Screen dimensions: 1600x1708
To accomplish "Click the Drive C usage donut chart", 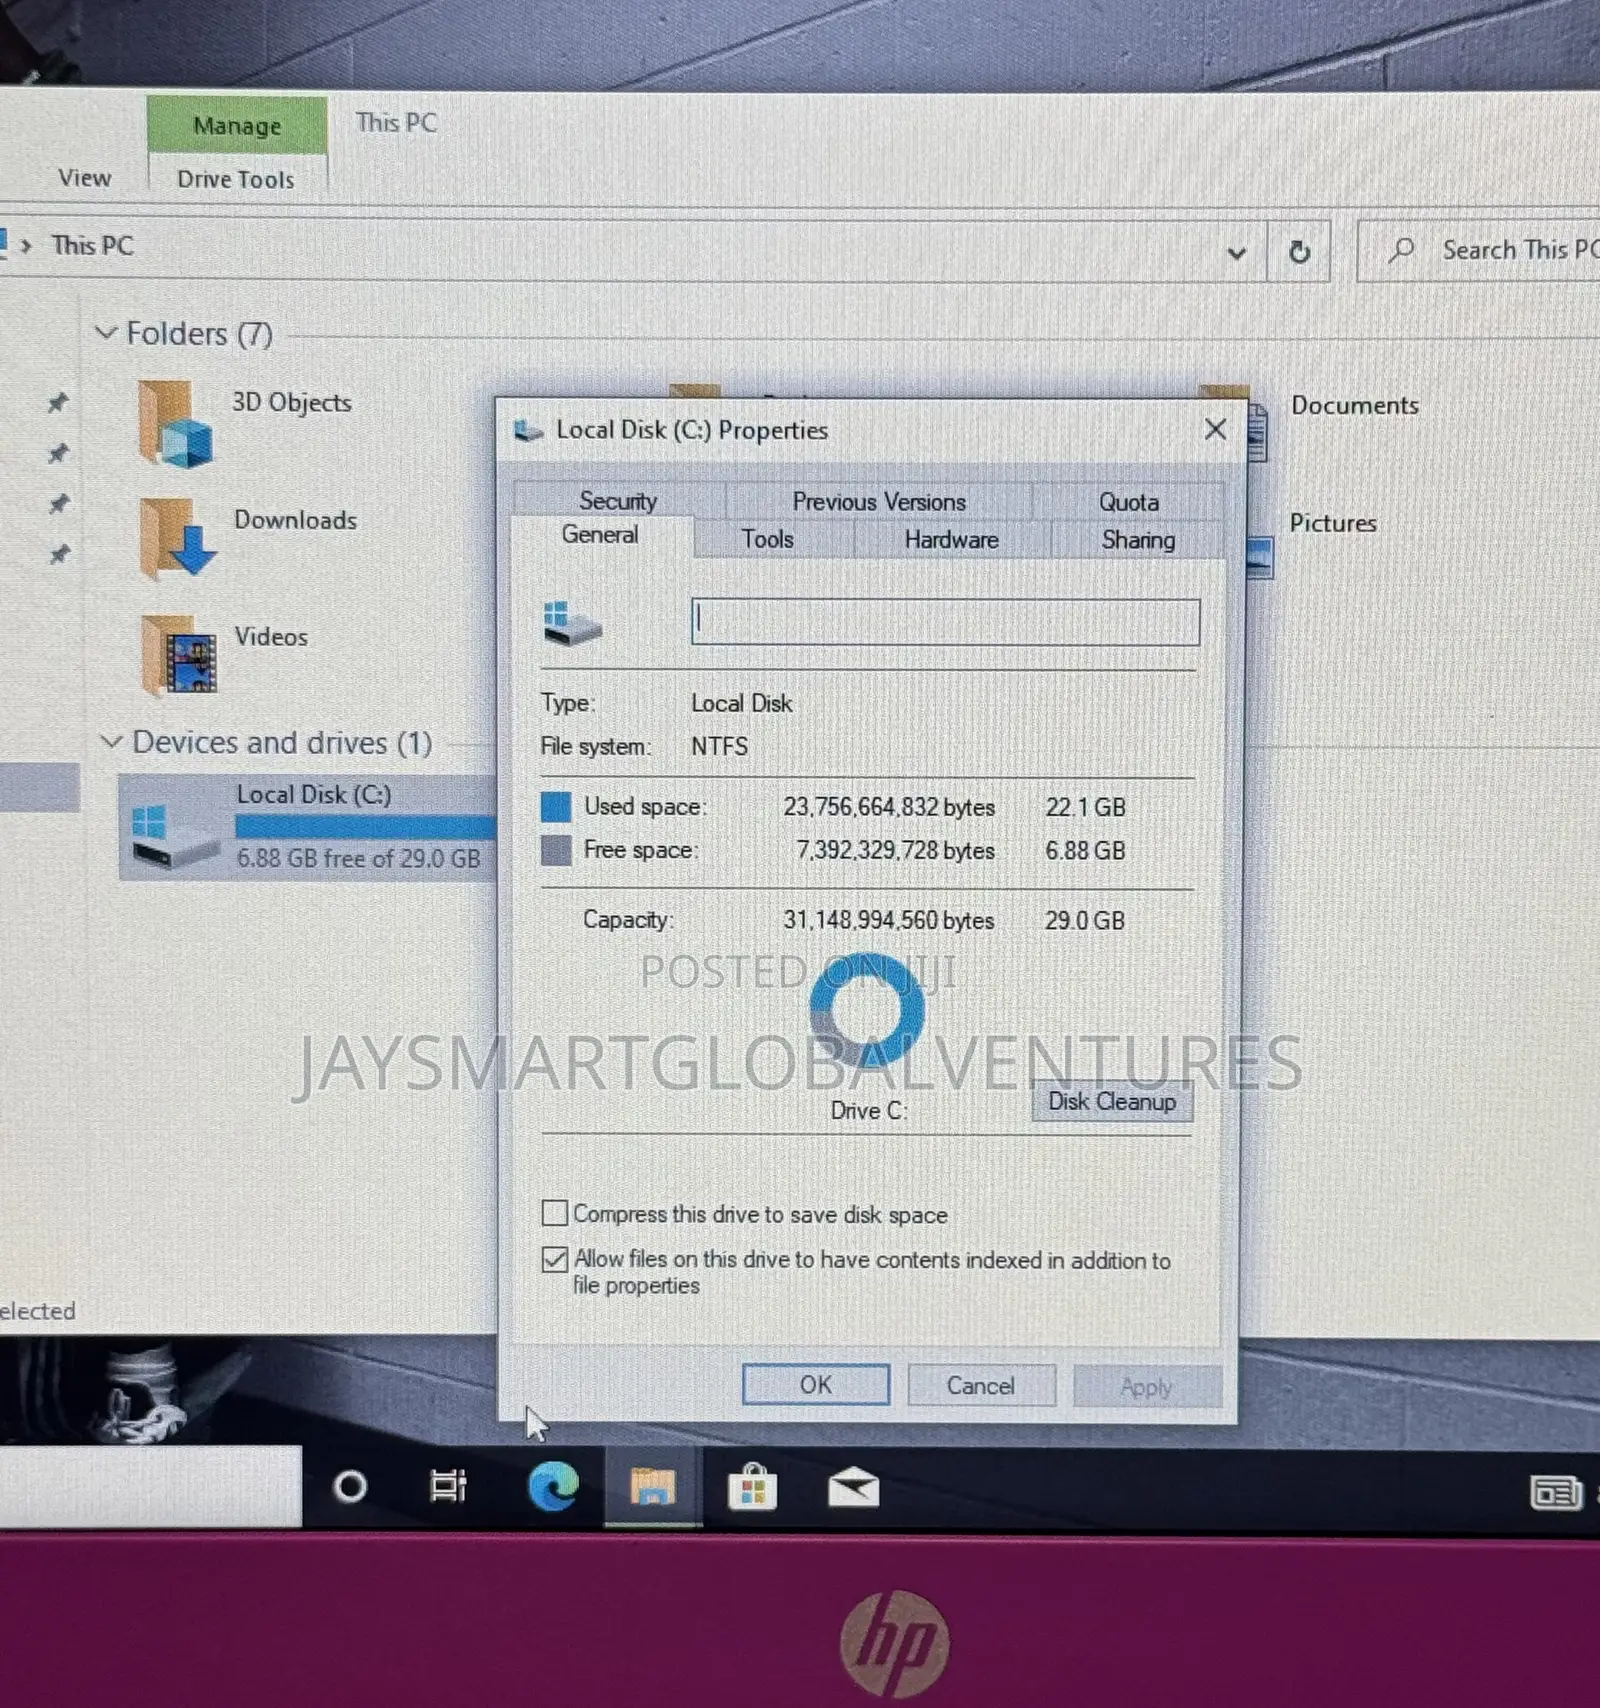I will (866, 1010).
